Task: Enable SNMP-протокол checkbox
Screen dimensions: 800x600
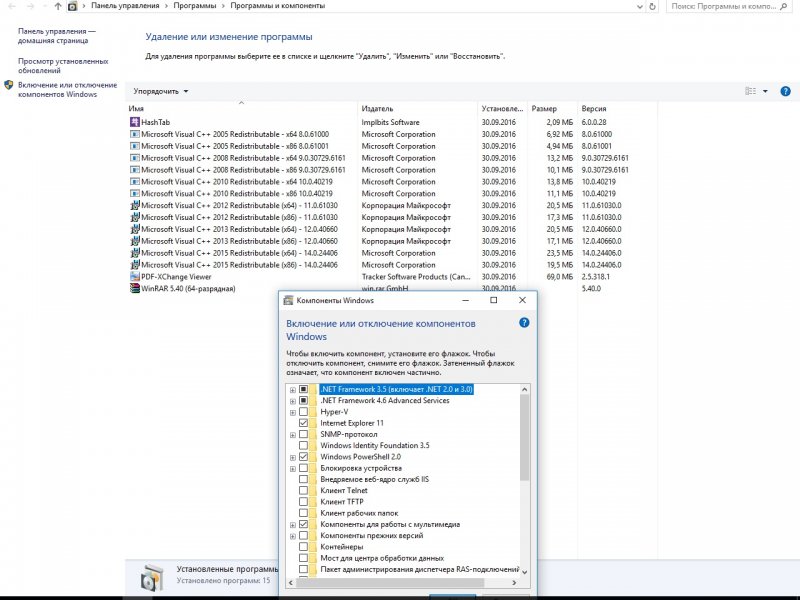Action: pyautogui.click(x=304, y=434)
